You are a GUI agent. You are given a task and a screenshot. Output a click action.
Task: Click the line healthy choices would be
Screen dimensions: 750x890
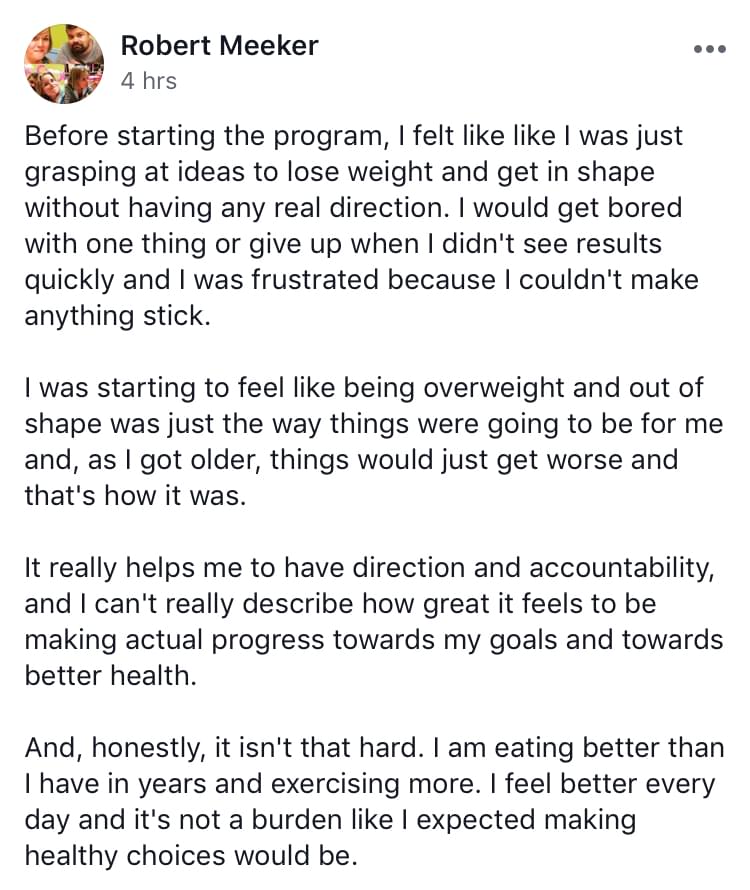point(191,855)
